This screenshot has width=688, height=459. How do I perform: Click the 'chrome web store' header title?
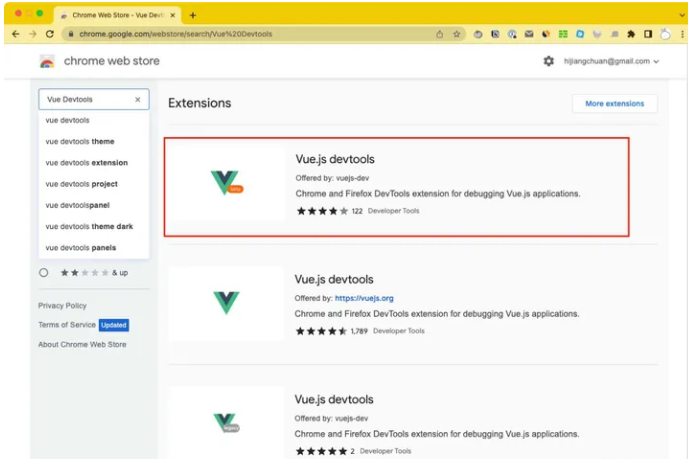coord(111,61)
